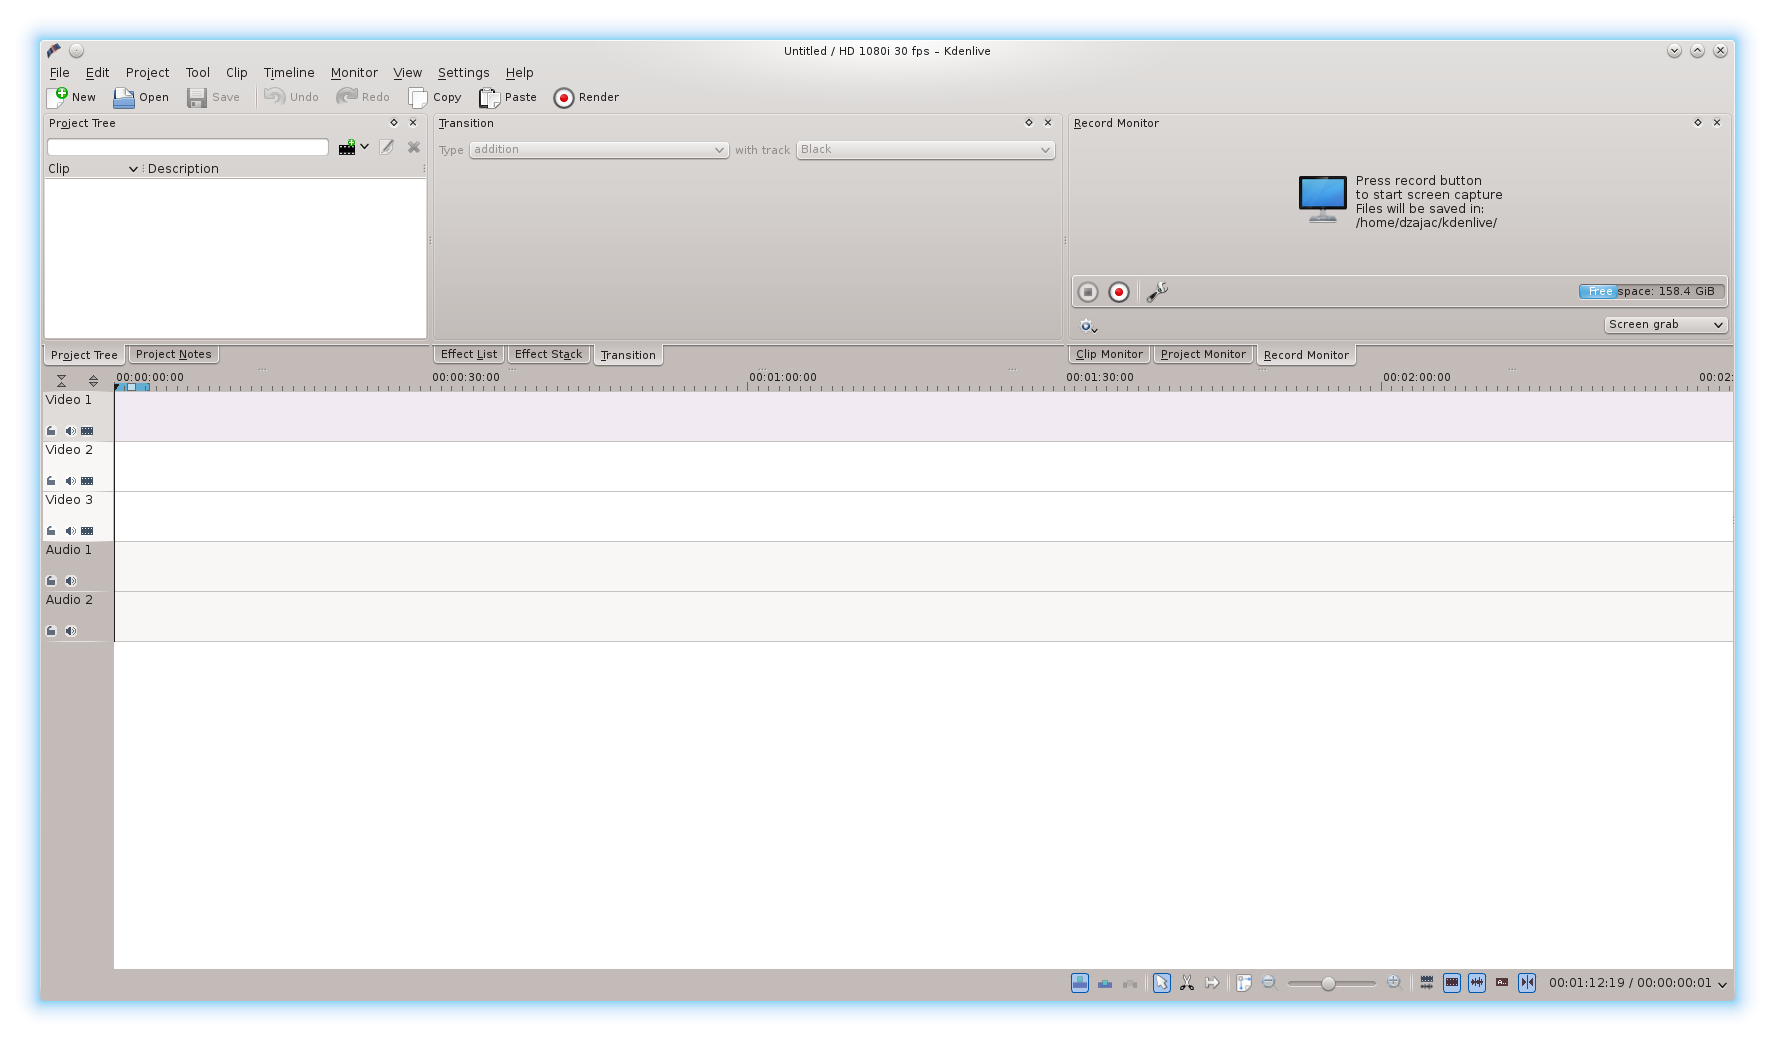Switch to the Clip Monitor tab
Screen dimensions: 1775x1041
tap(1109, 354)
